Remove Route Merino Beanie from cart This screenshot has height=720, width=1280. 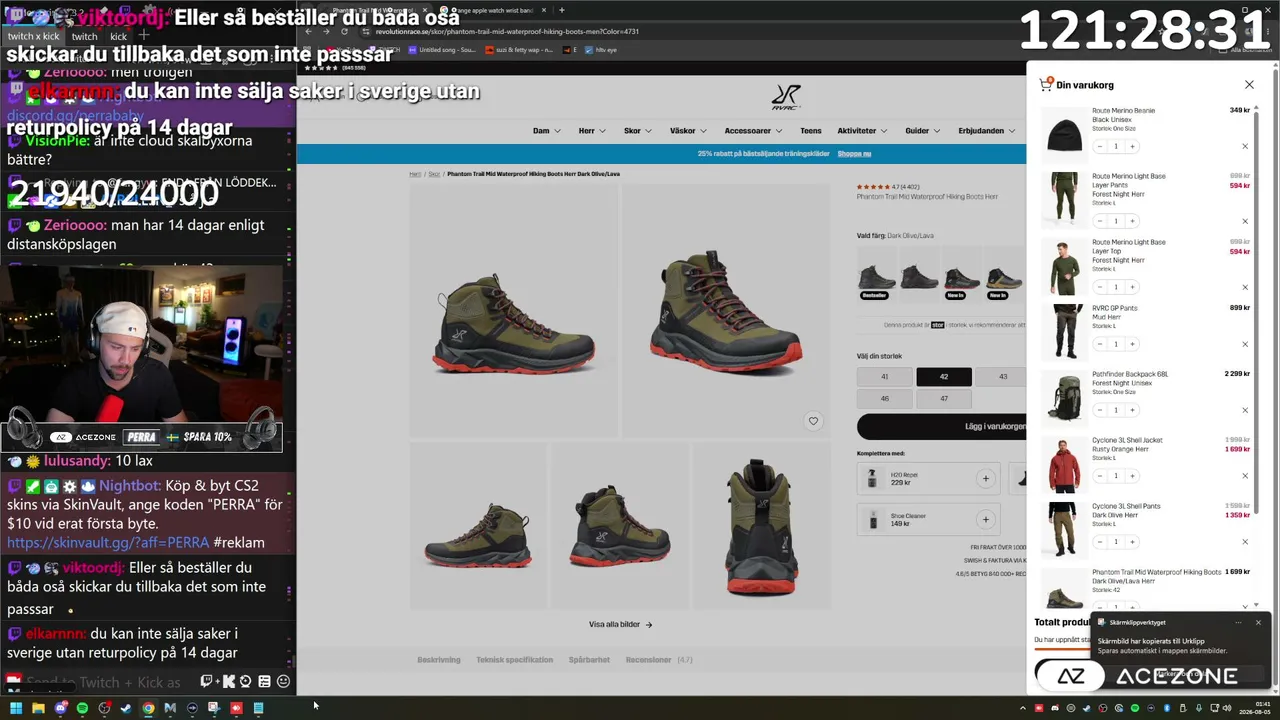1245,146
